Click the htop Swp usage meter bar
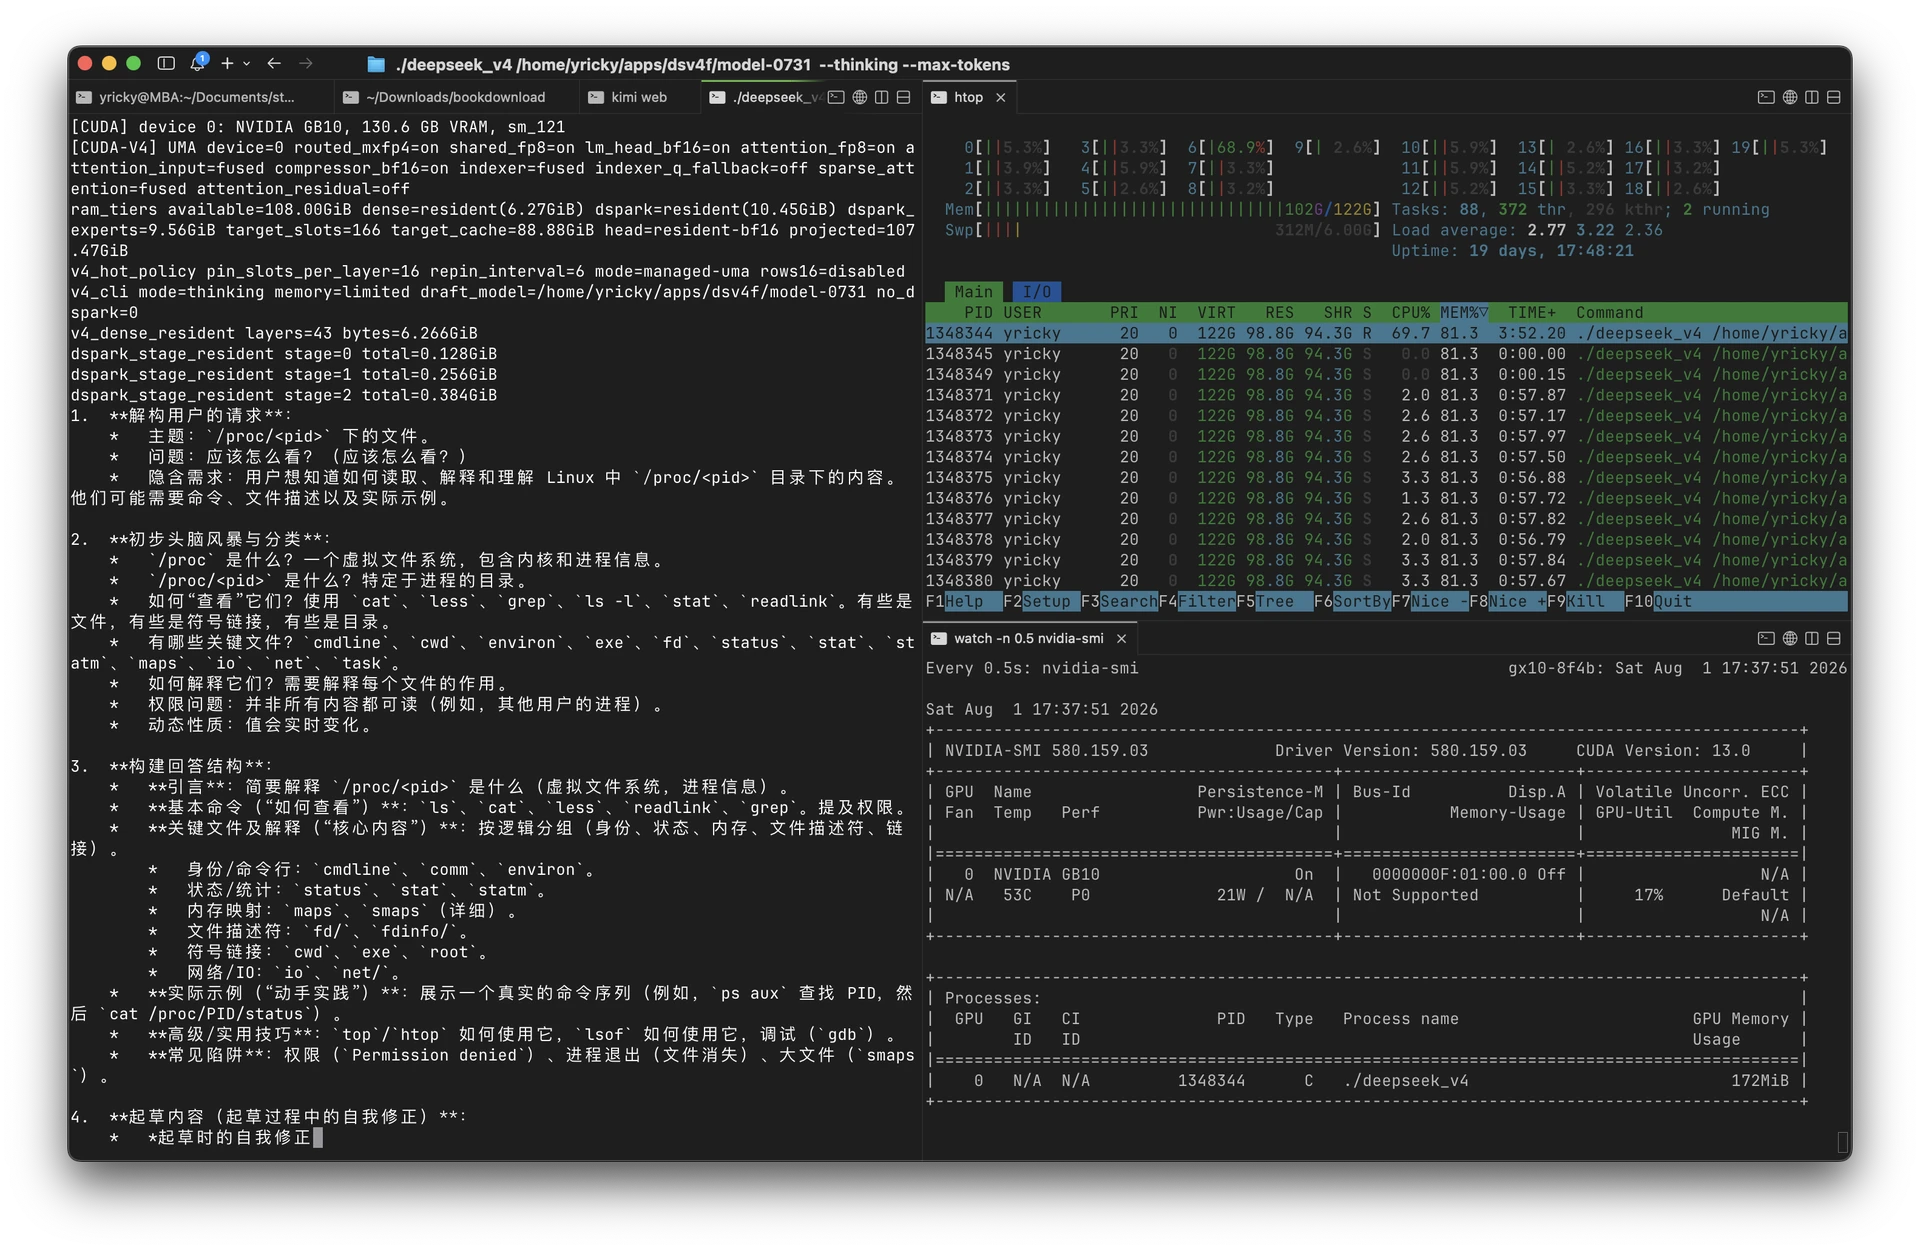1920x1251 pixels. [1162, 230]
